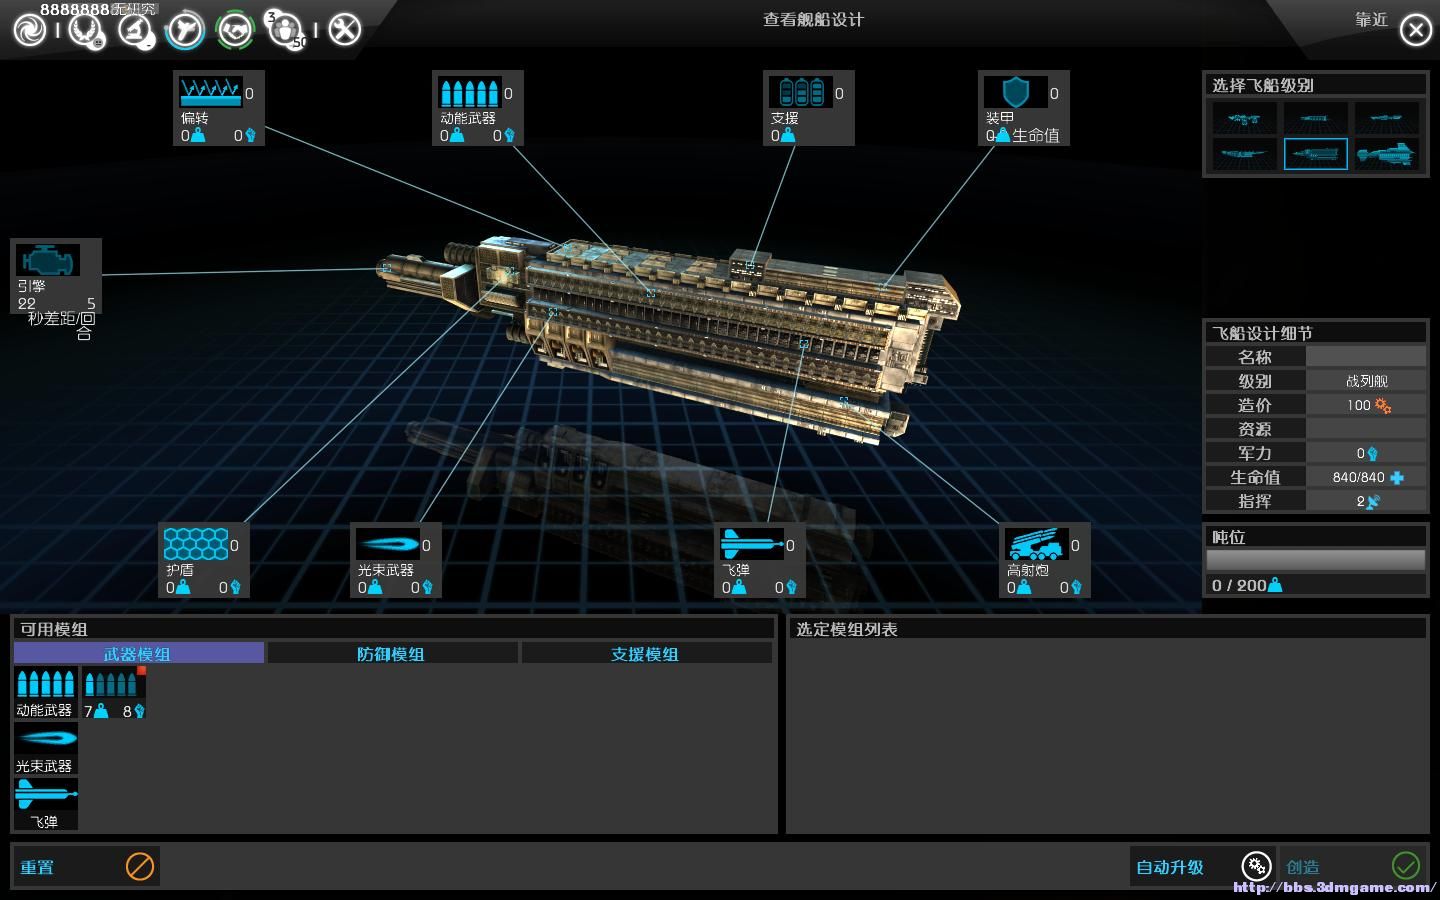Switch to the 支援模组 tab
Image resolution: width=1440 pixels, height=900 pixels.
tap(646, 653)
